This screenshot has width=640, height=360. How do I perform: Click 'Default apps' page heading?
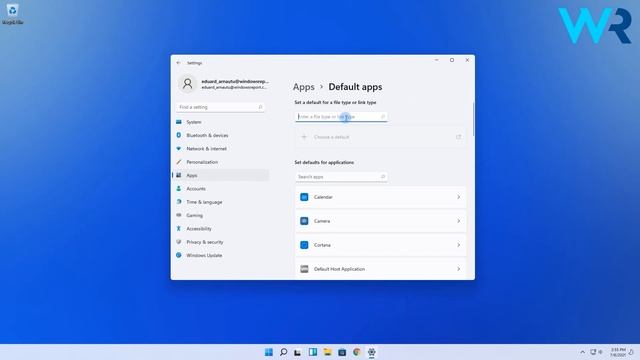tap(355, 87)
